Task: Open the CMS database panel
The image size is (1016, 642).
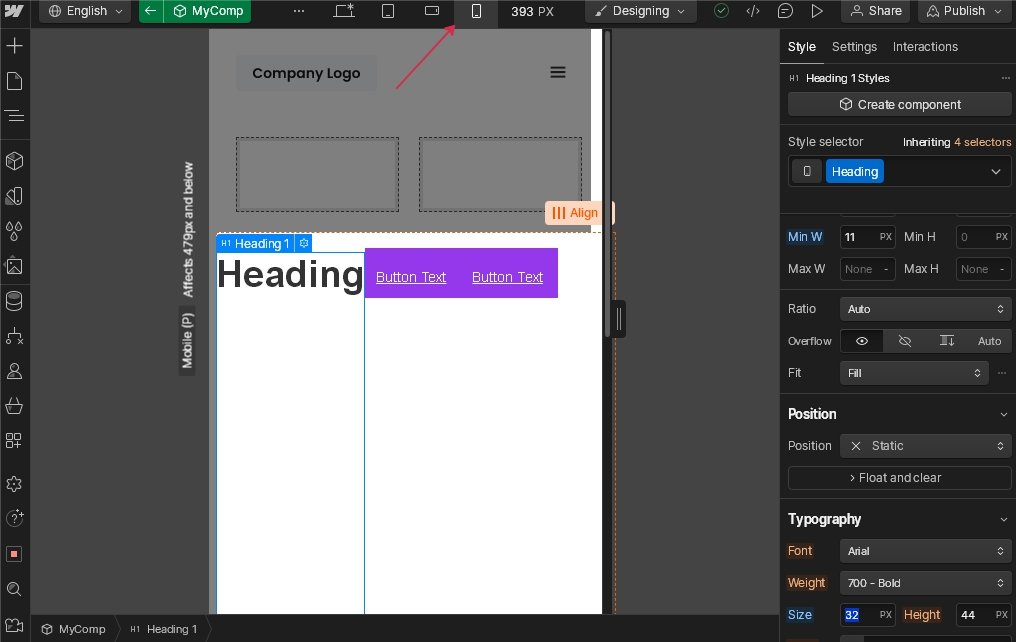Action: pyautogui.click(x=14, y=301)
